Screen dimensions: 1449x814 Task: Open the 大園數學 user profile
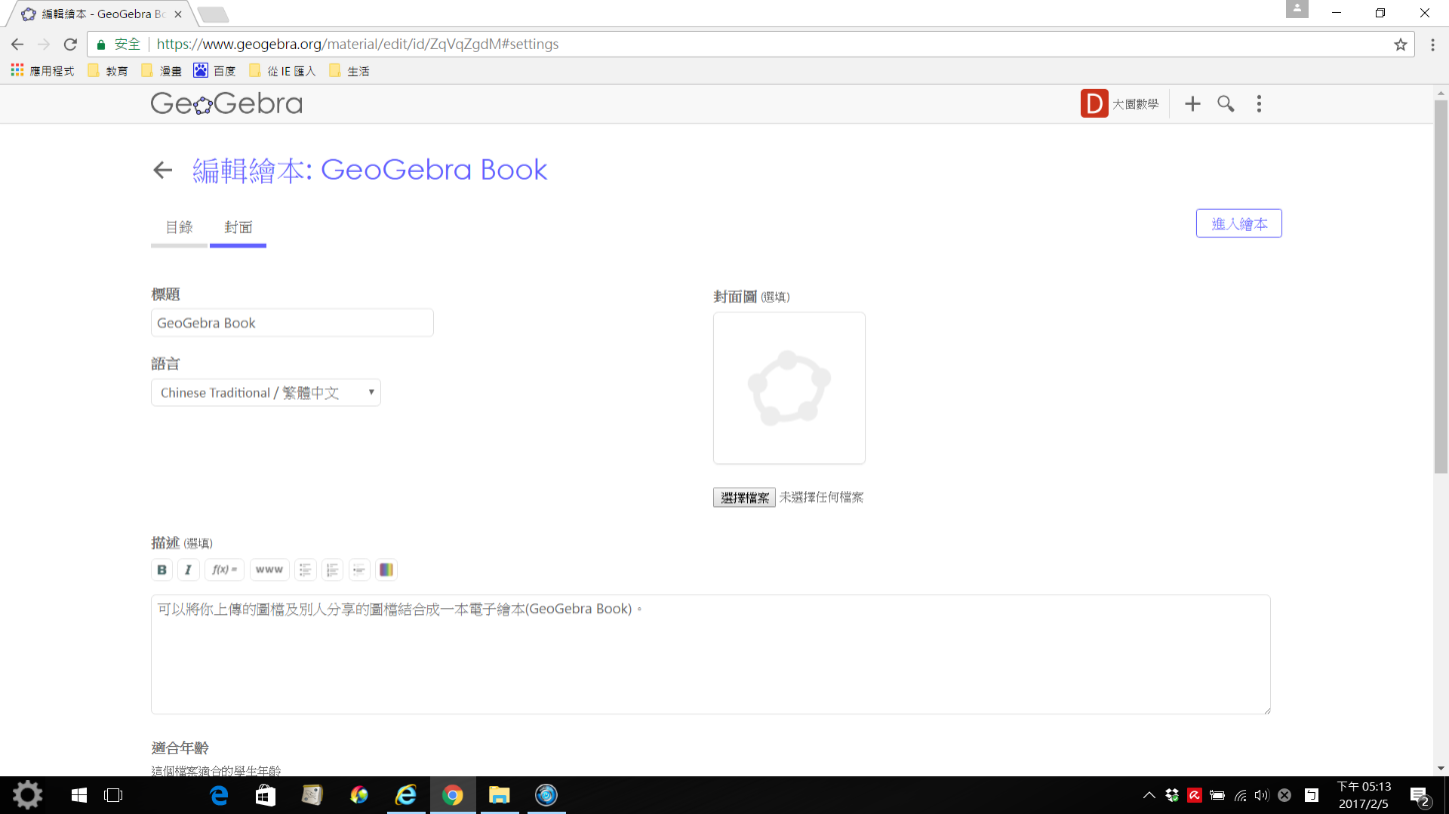1120,104
